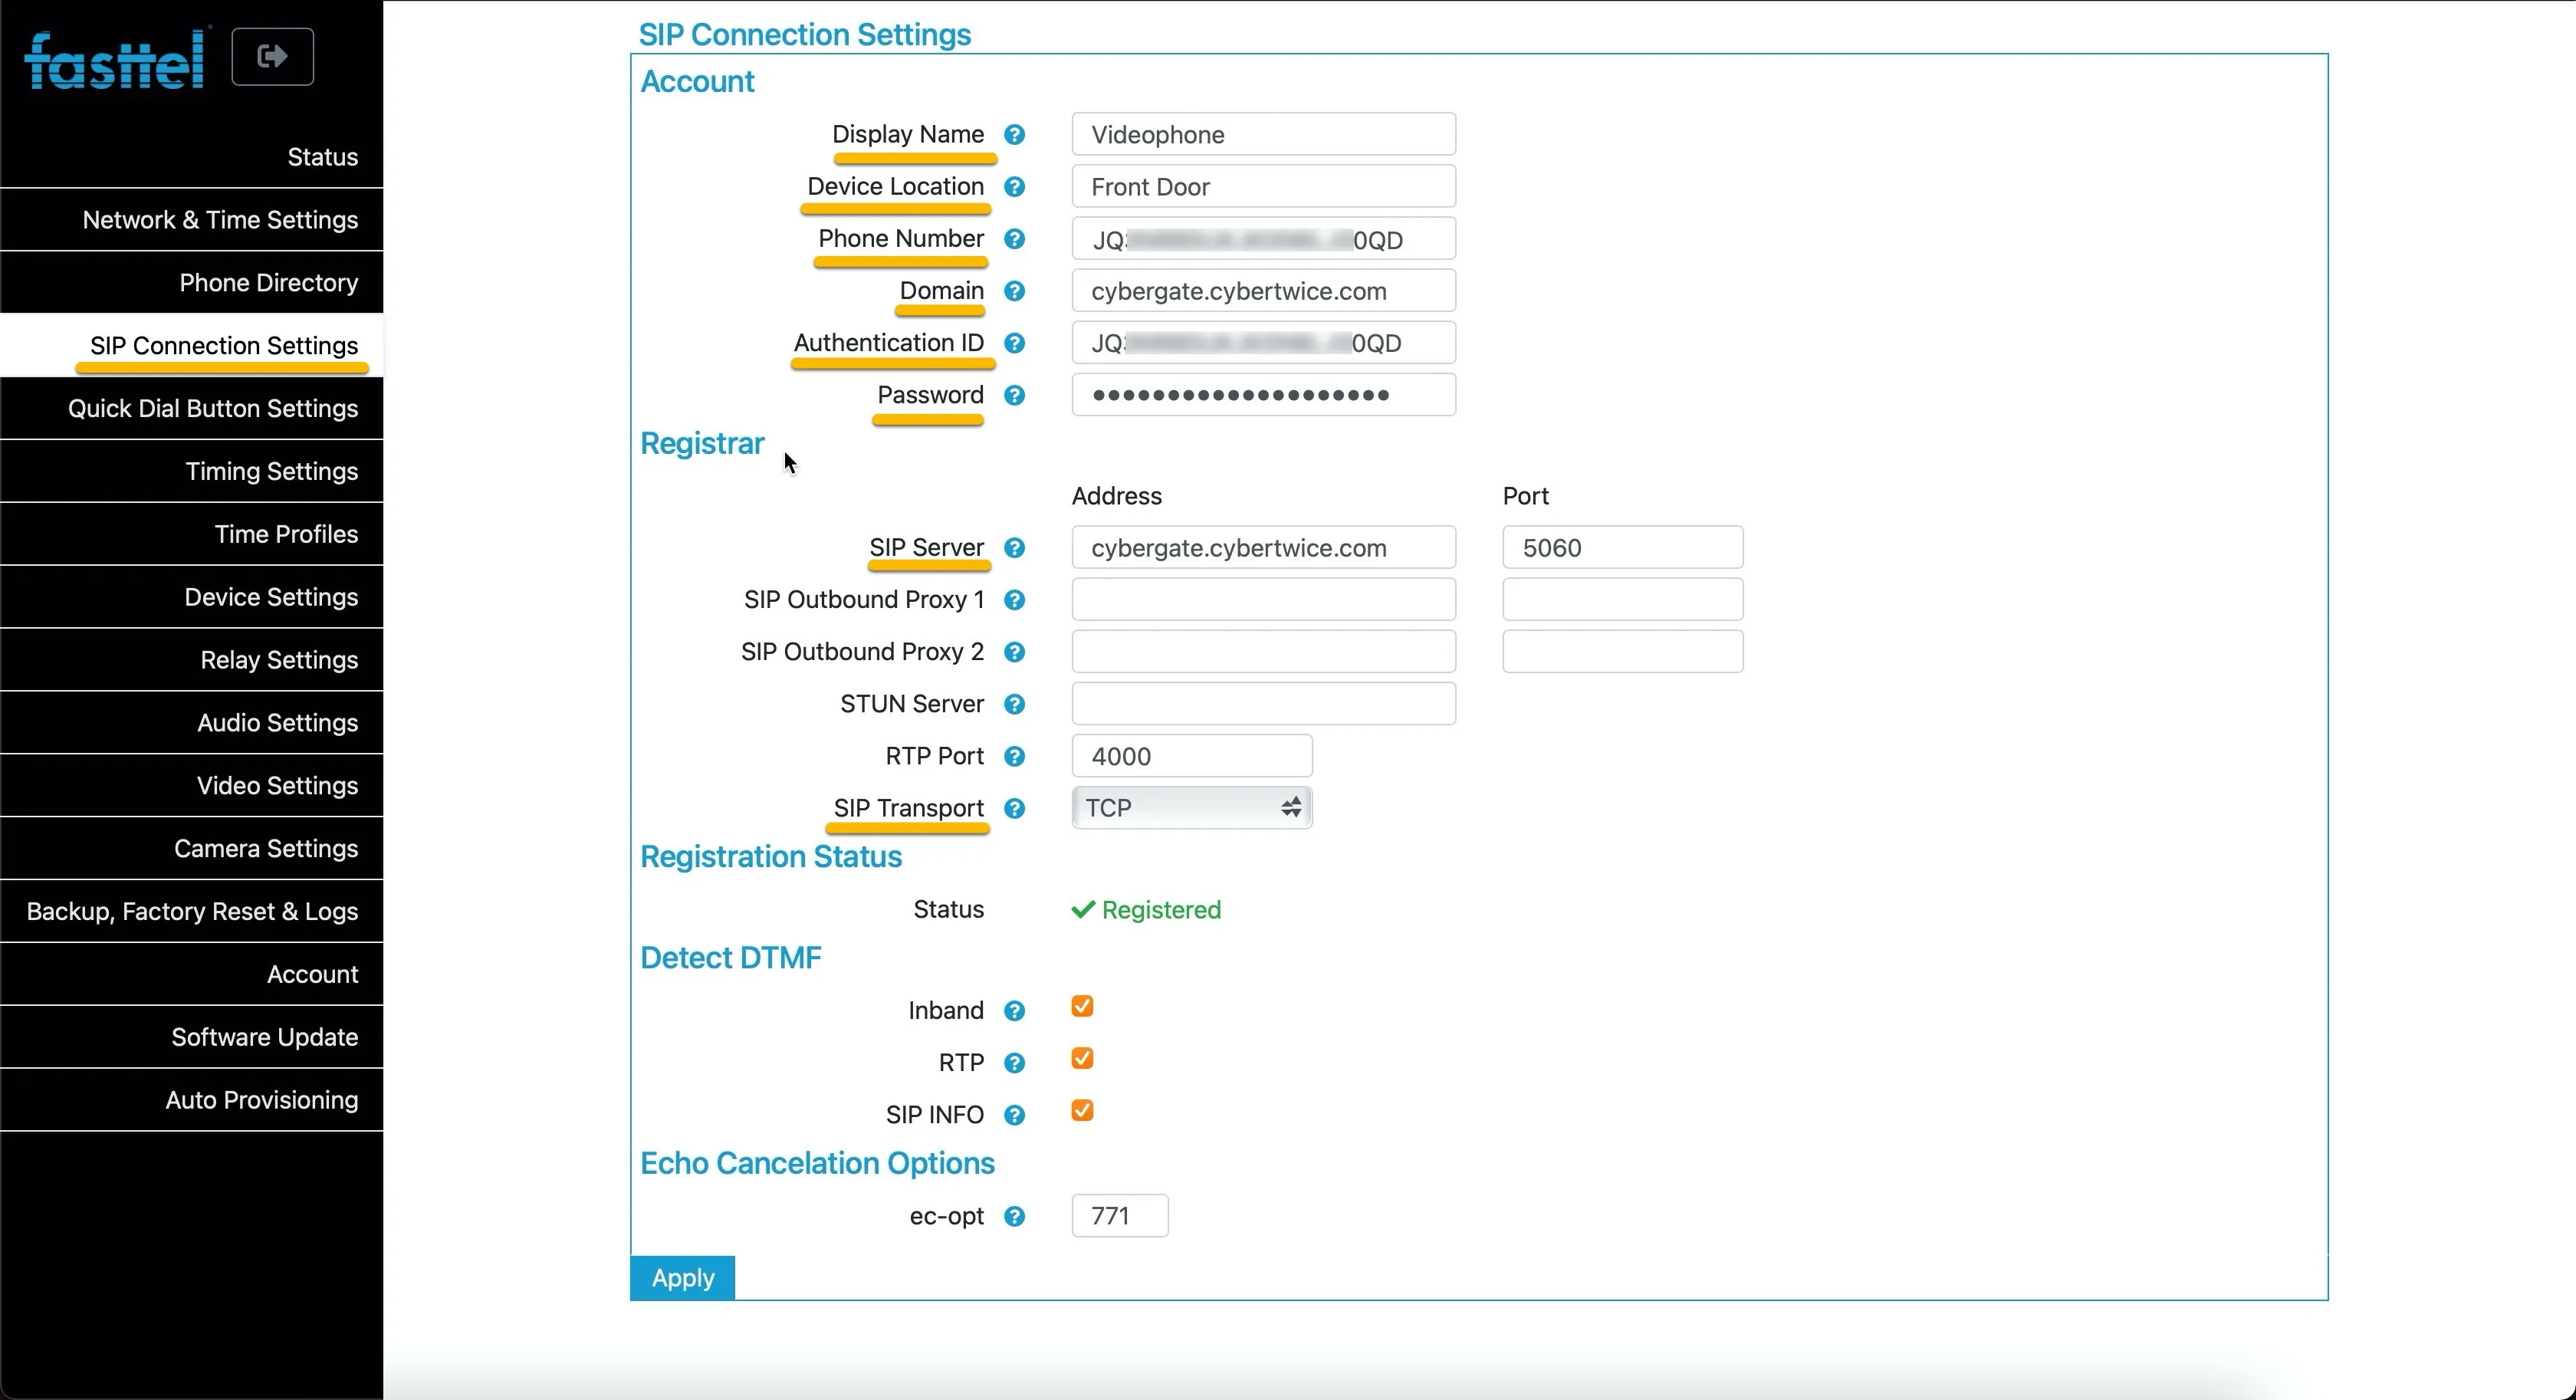Open the Device Location help icon
The image size is (2576, 1400).
(1014, 187)
